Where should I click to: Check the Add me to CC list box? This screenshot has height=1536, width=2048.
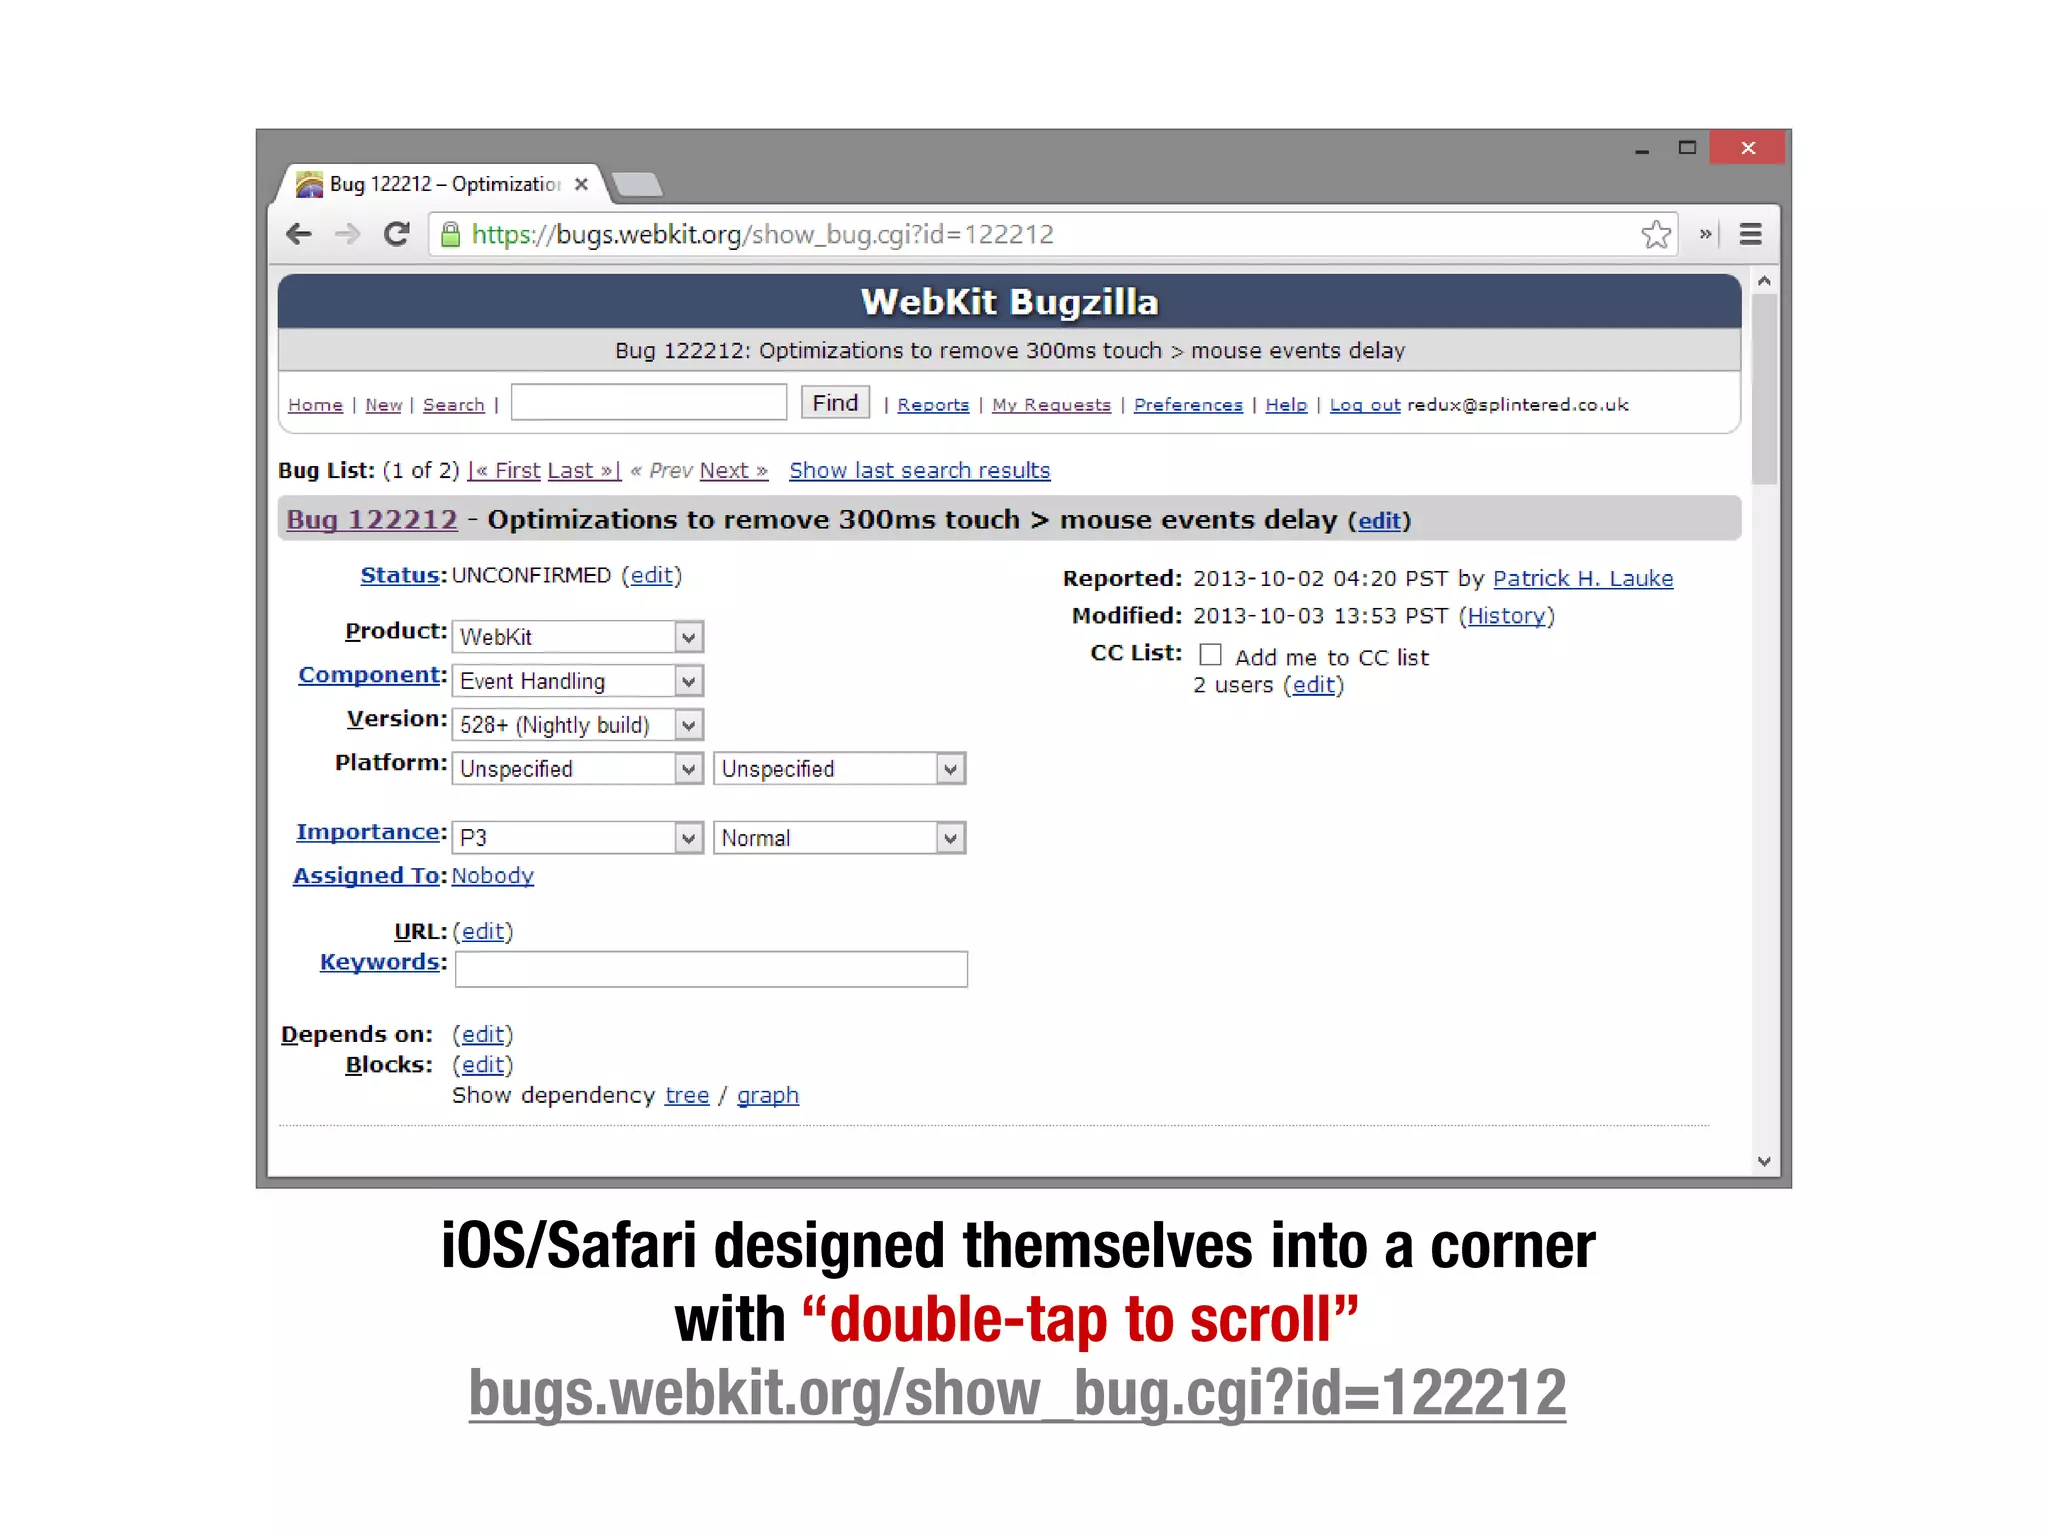coord(1210,655)
